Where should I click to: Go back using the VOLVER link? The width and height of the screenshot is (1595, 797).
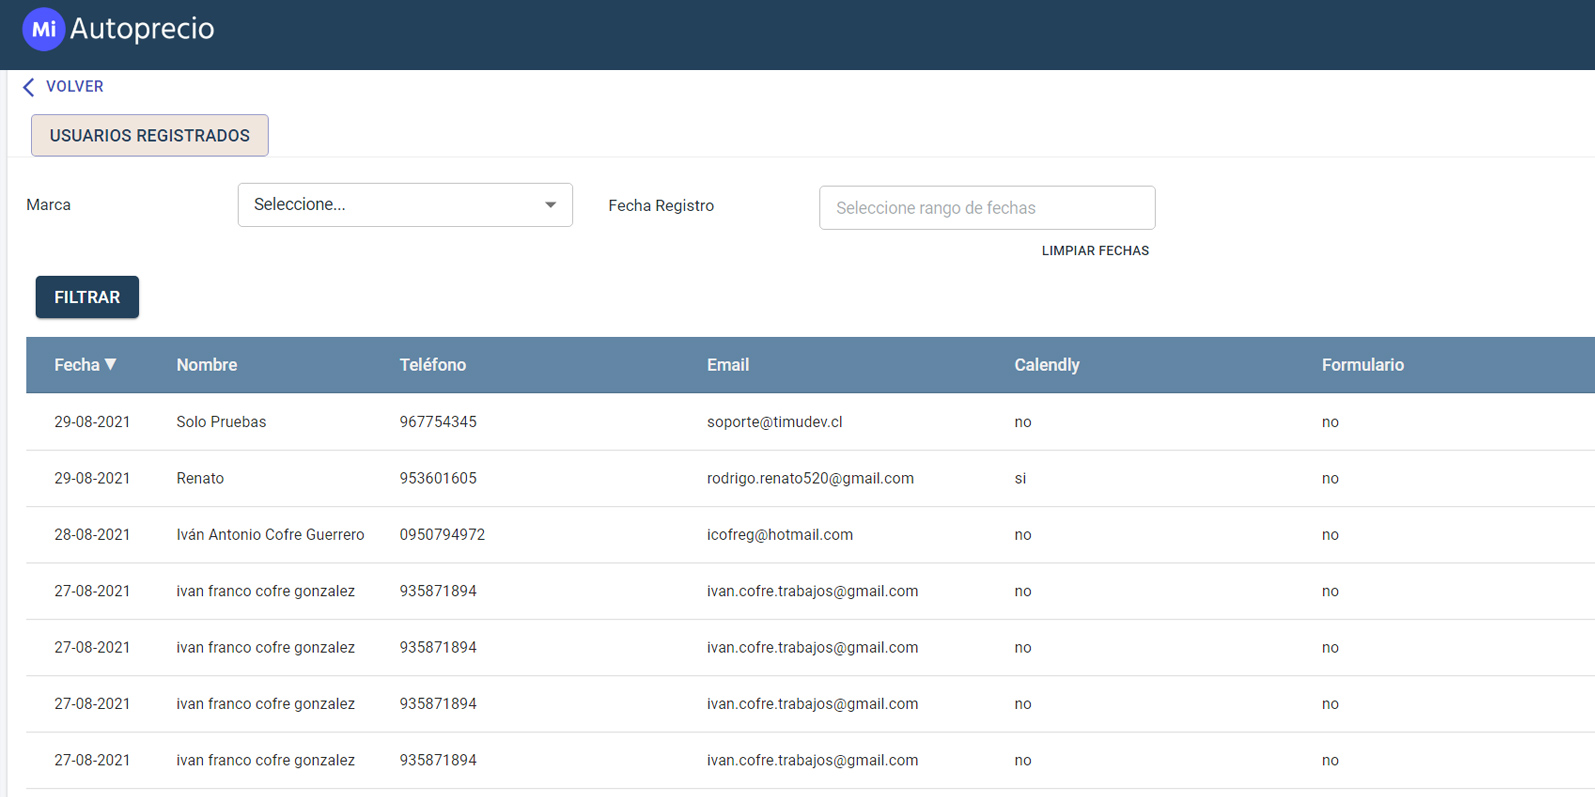click(x=74, y=87)
